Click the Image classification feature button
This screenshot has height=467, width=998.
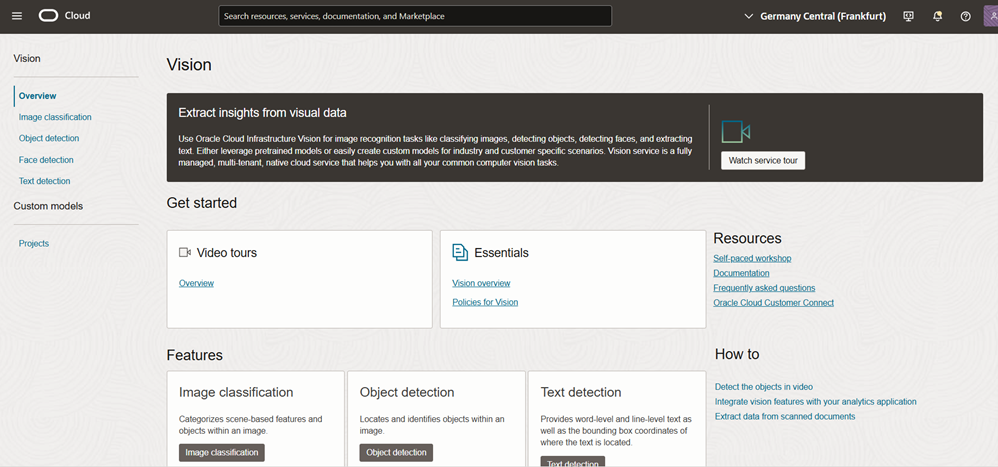click(222, 452)
